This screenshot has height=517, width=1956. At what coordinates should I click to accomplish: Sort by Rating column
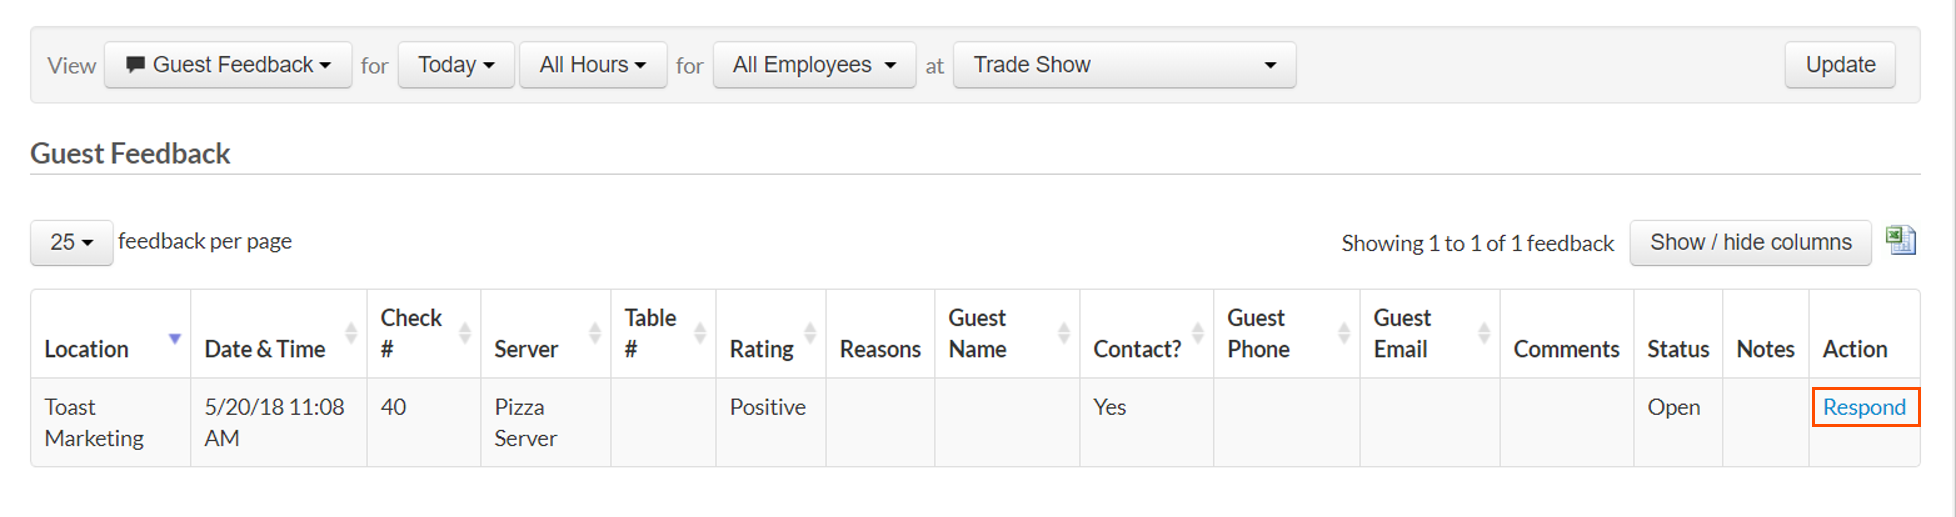810,333
